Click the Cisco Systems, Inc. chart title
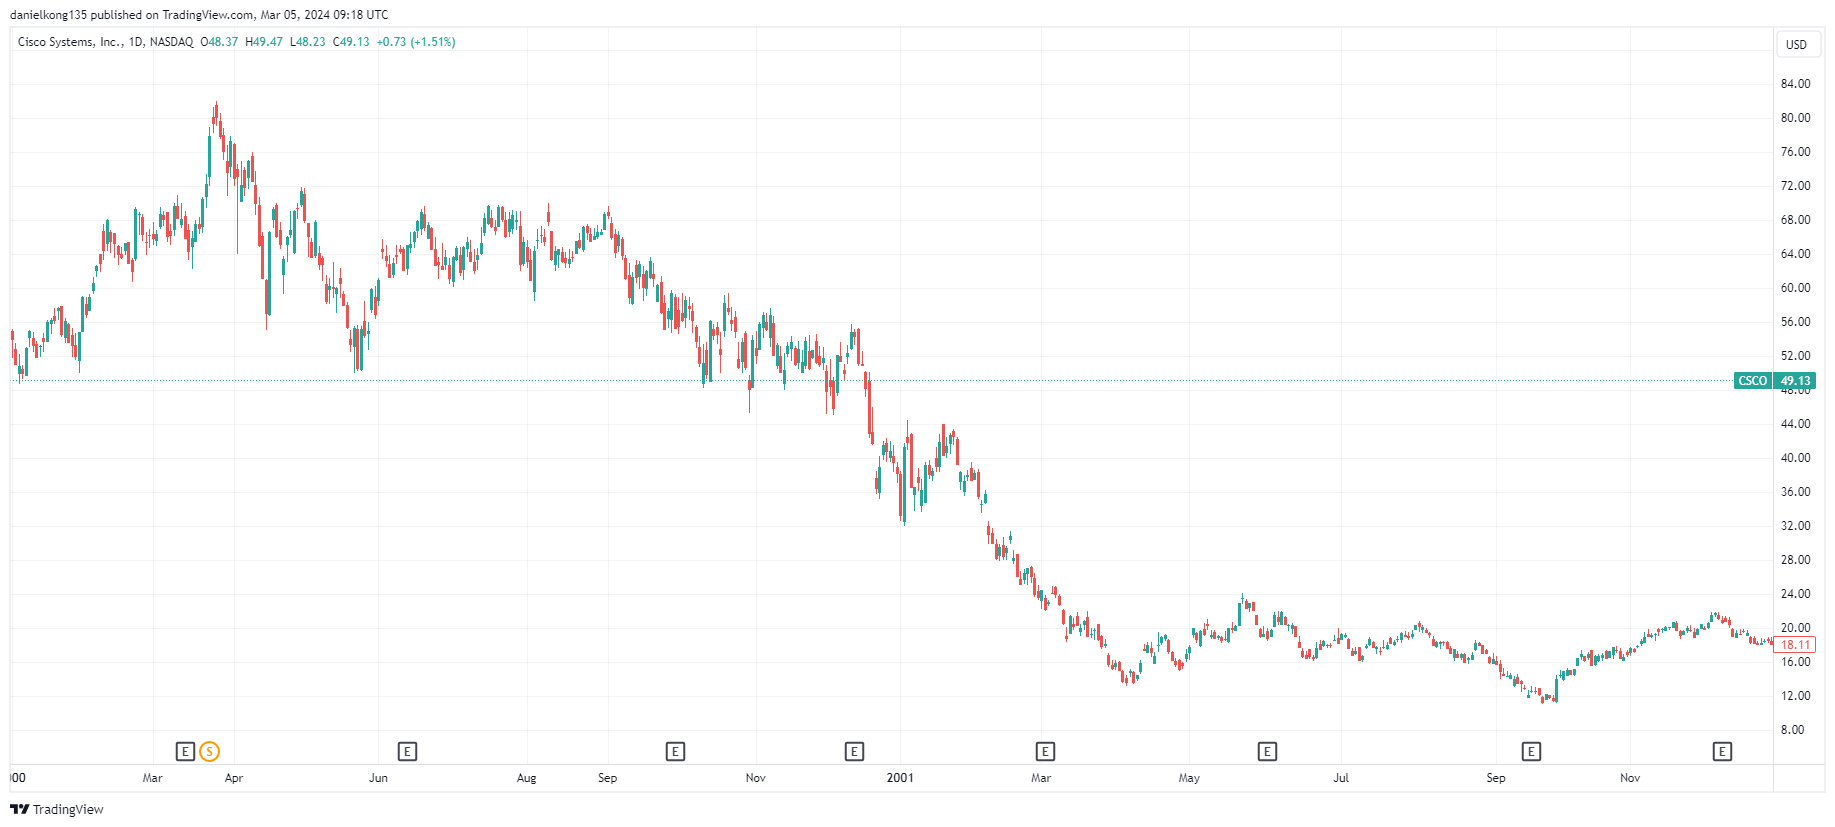 (x=69, y=42)
